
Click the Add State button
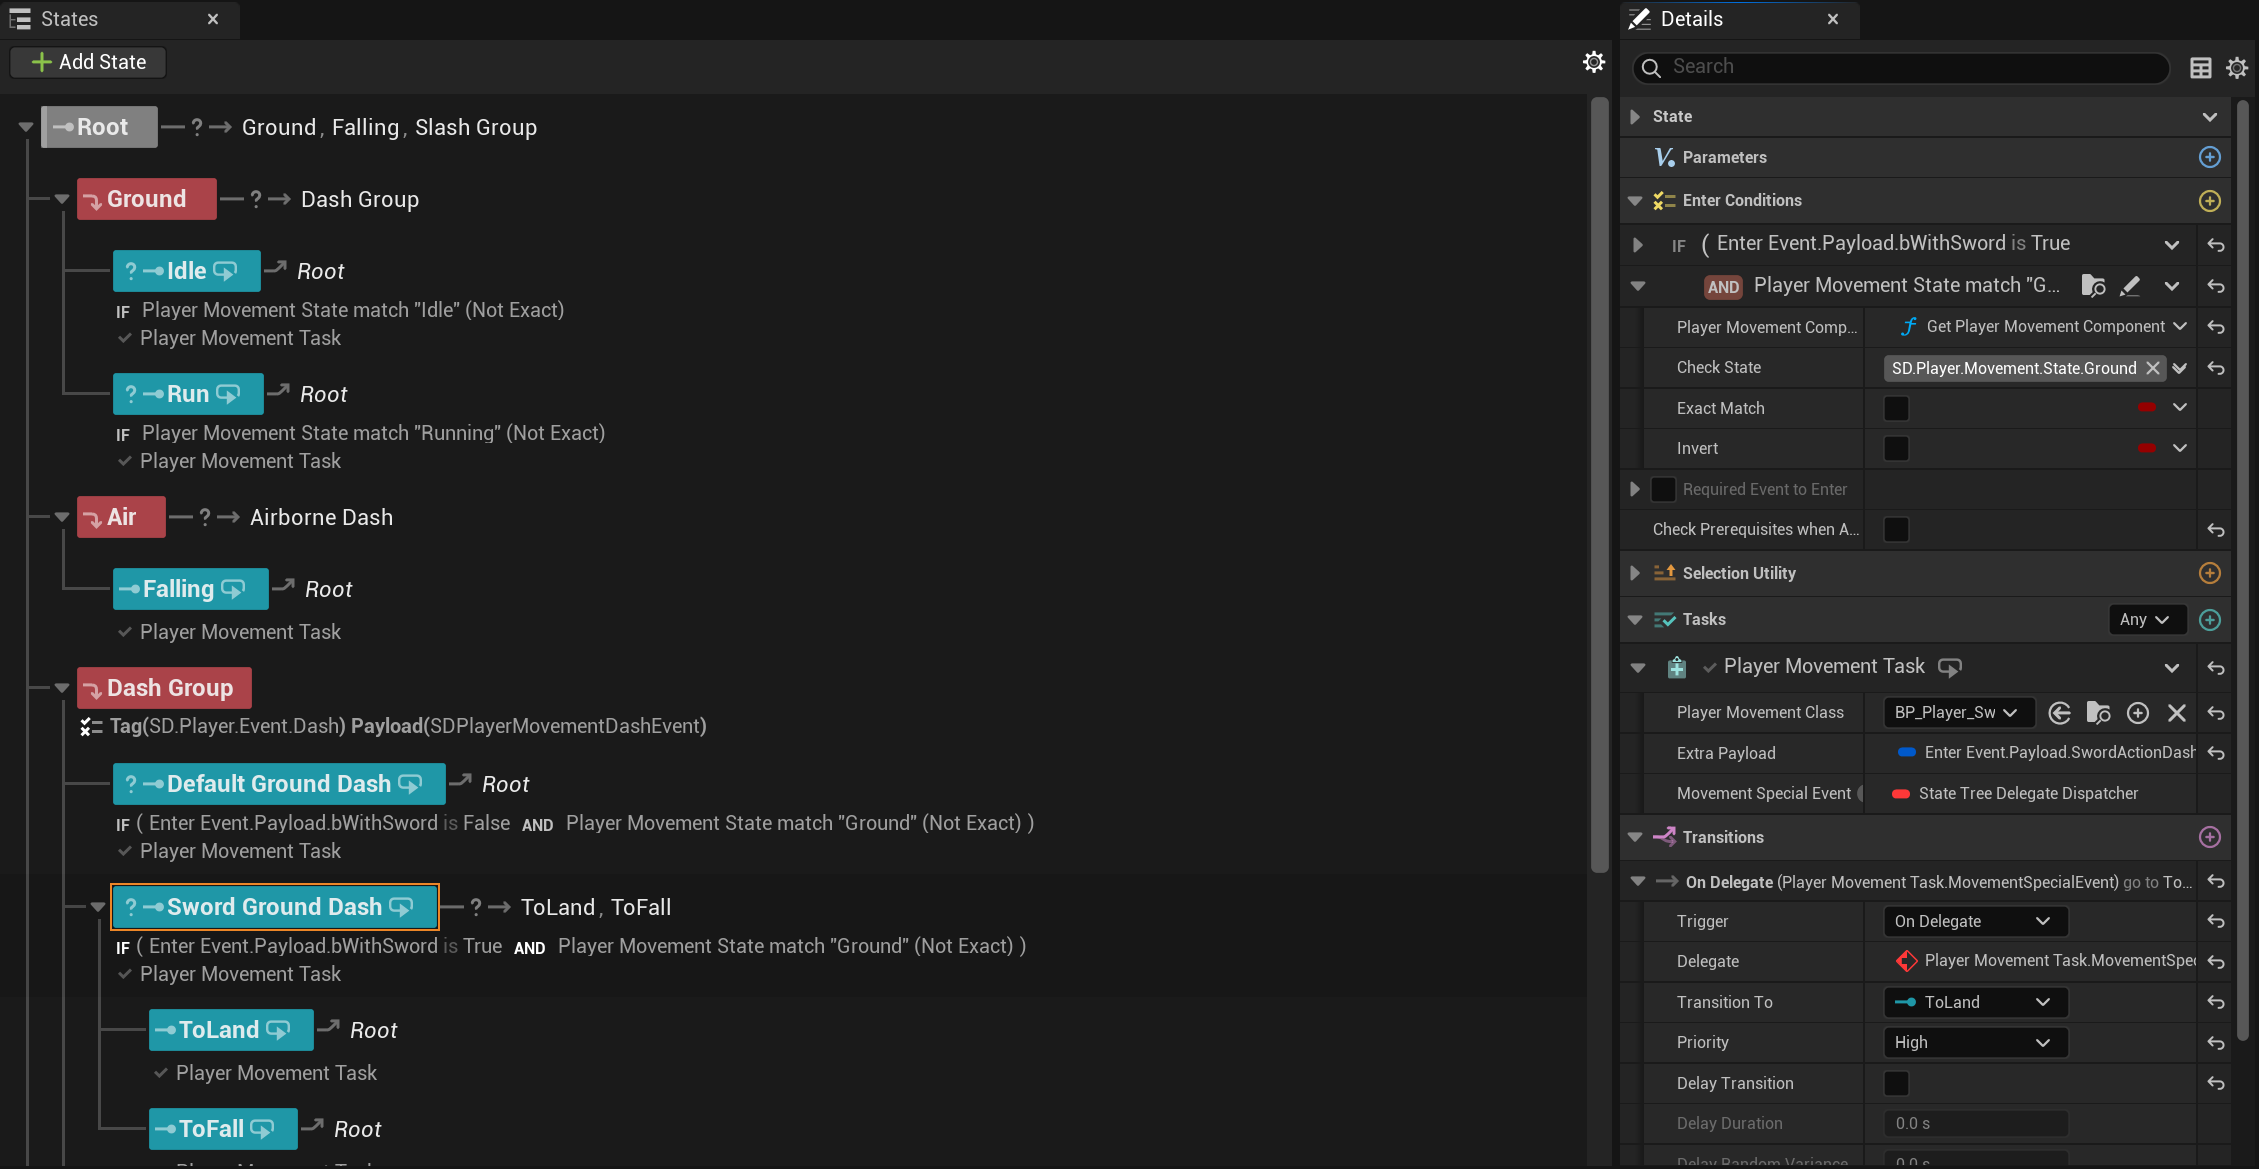coord(88,62)
